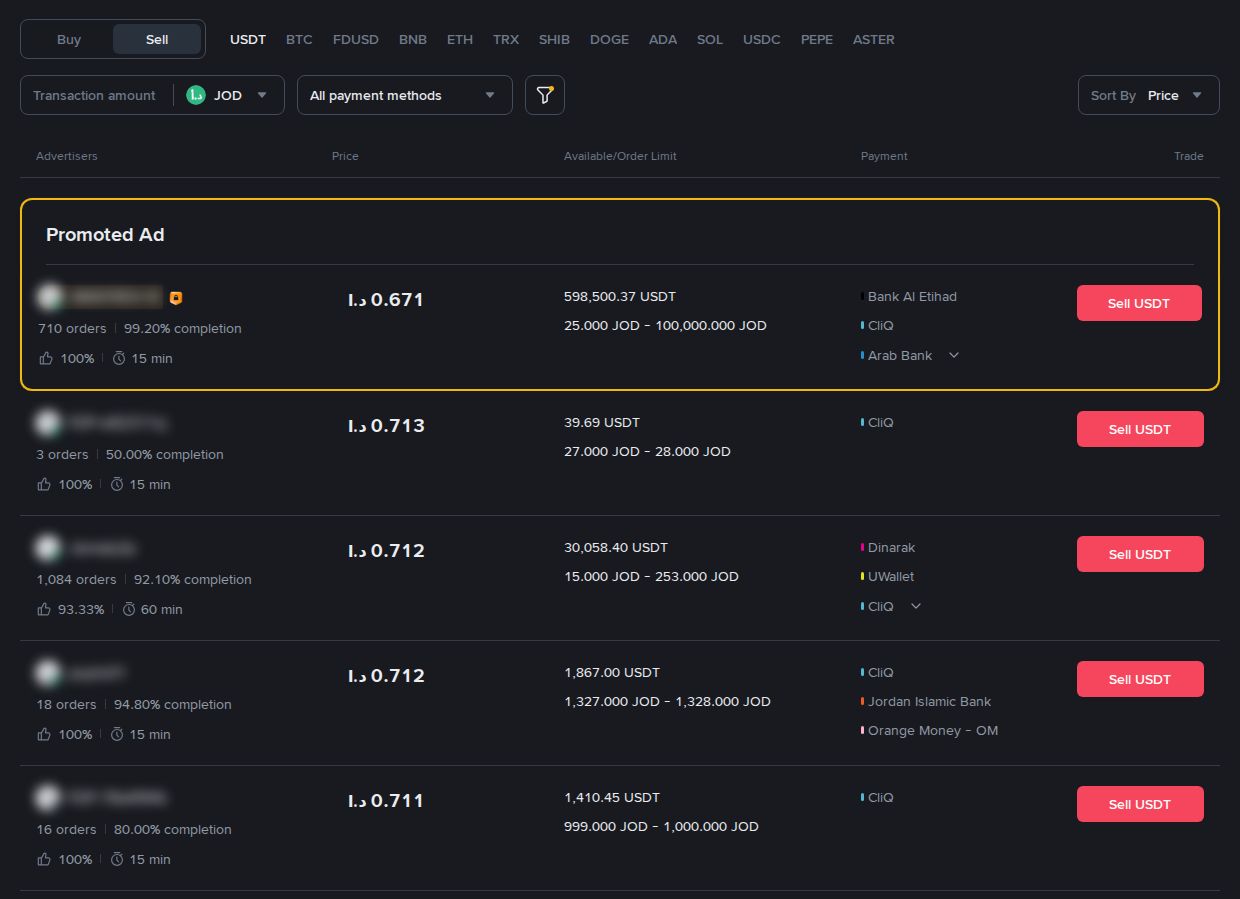Select ASTER crypto tab

pos(874,40)
